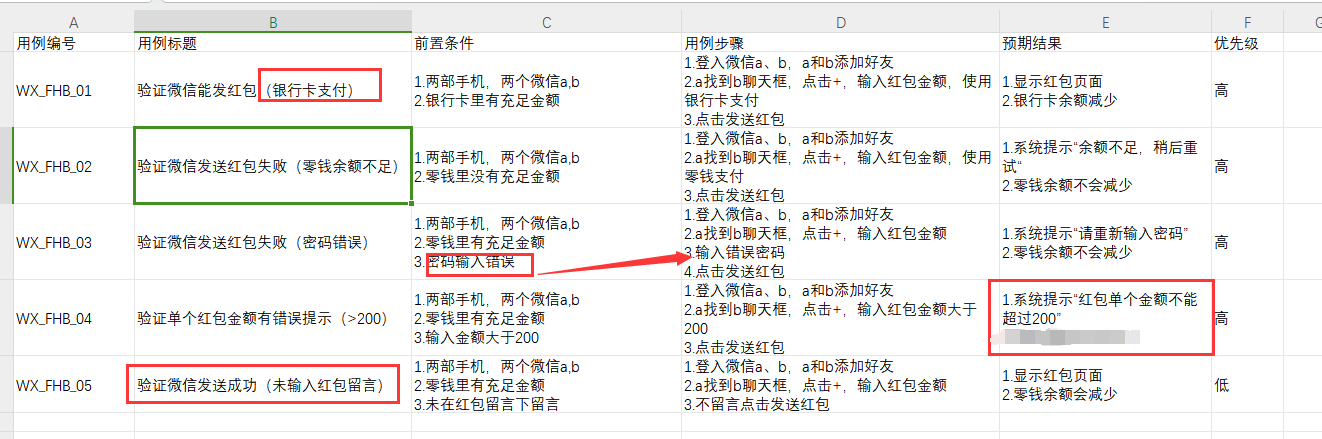Select cell WX_FHB_02
Viewport: 1322px width, 439px height.
(x=74, y=166)
